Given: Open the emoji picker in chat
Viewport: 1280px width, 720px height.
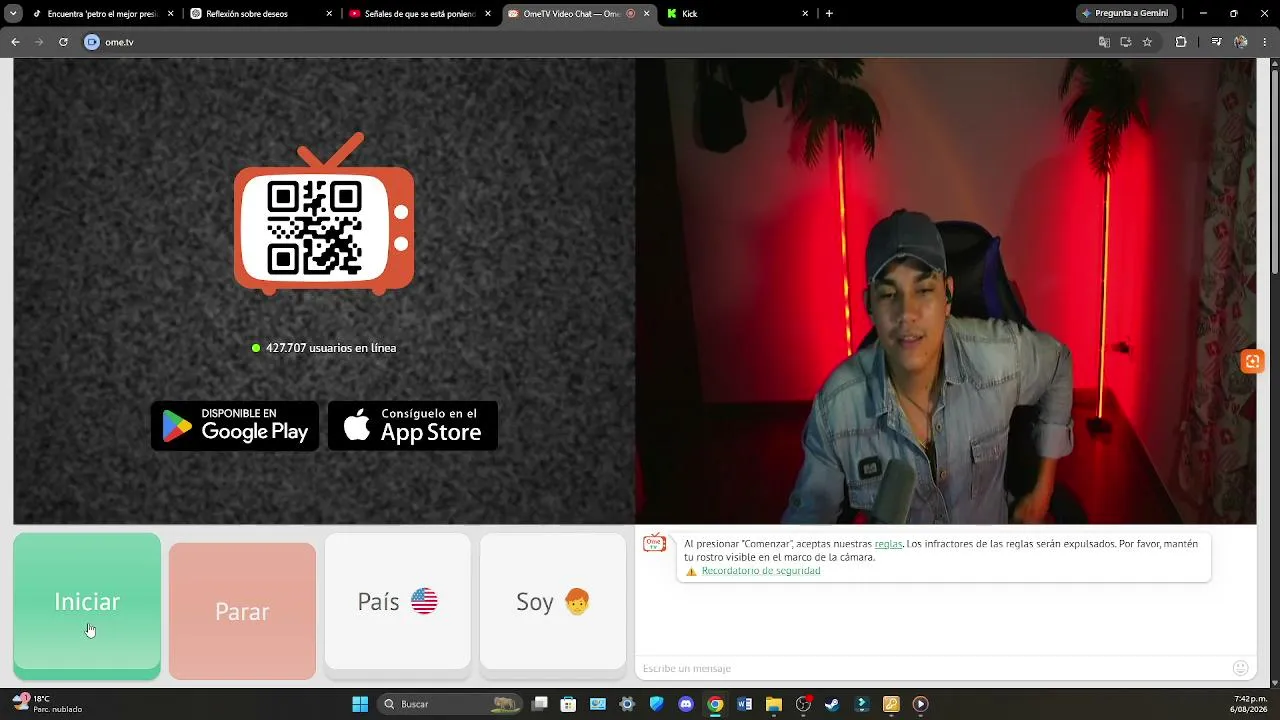Looking at the screenshot, I should point(1241,668).
